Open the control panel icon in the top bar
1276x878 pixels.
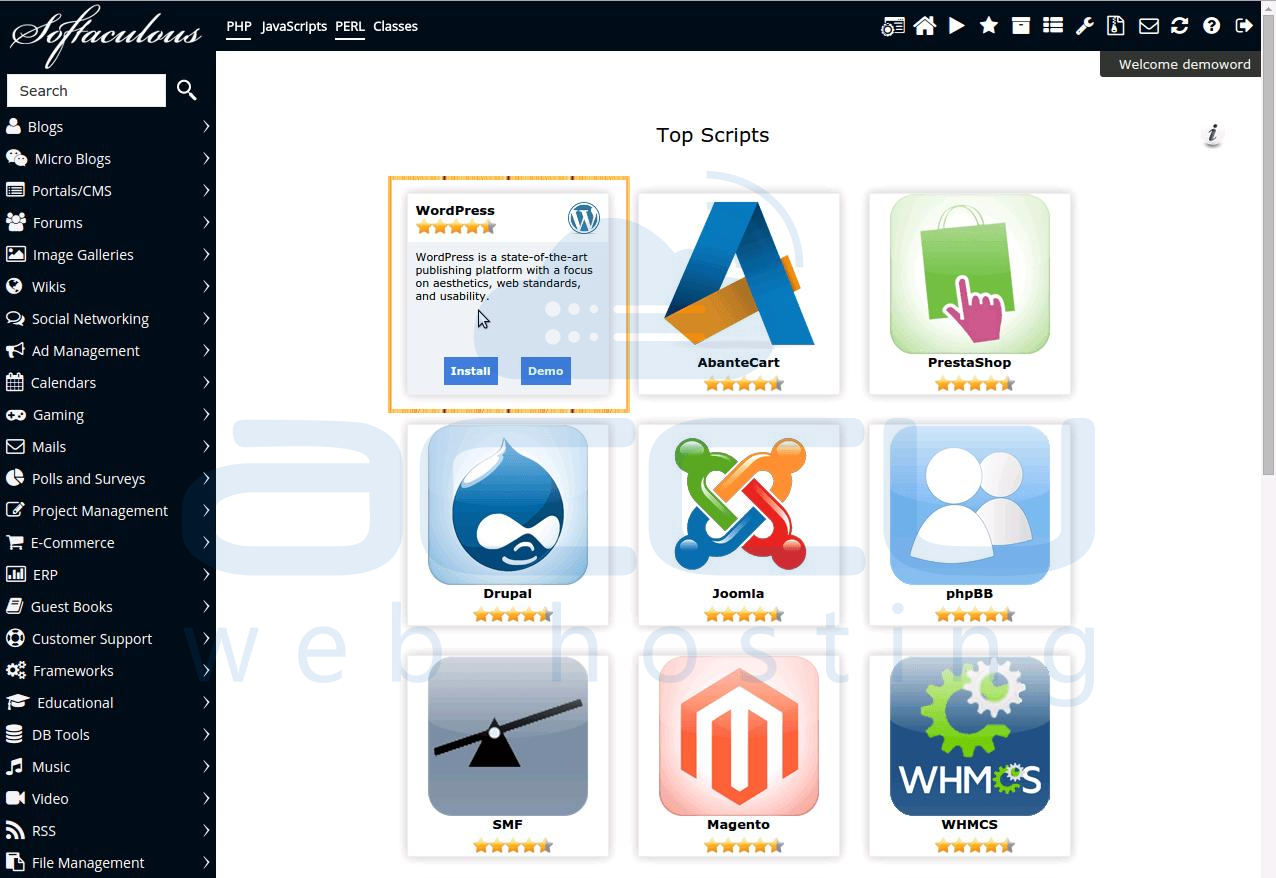(x=892, y=27)
